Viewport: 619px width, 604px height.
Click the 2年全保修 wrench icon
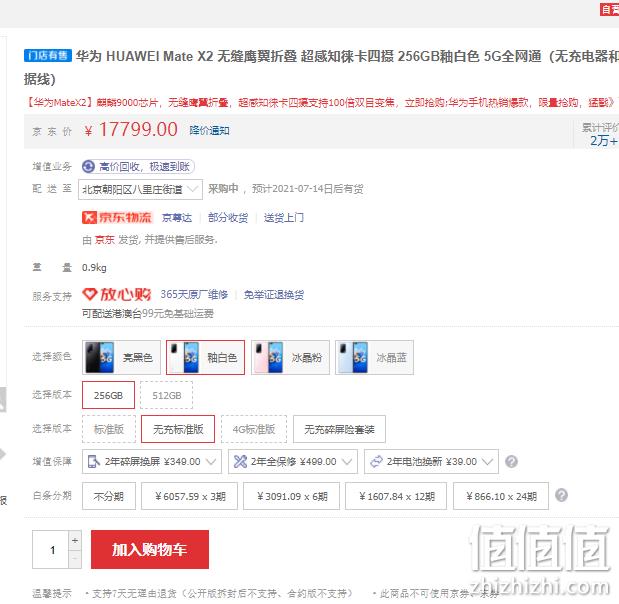click(240, 461)
